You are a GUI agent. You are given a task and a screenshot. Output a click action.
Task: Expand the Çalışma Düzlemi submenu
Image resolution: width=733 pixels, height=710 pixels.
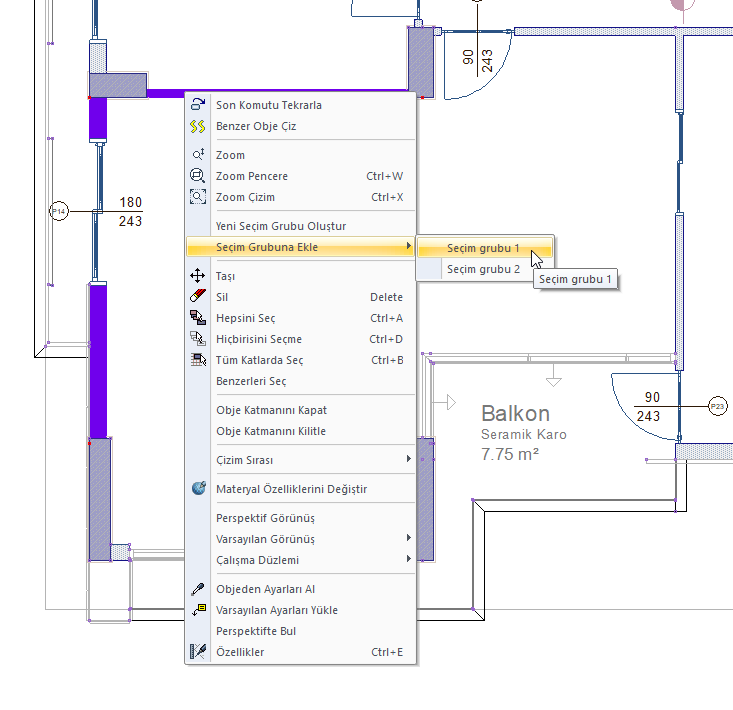tap(408, 560)
